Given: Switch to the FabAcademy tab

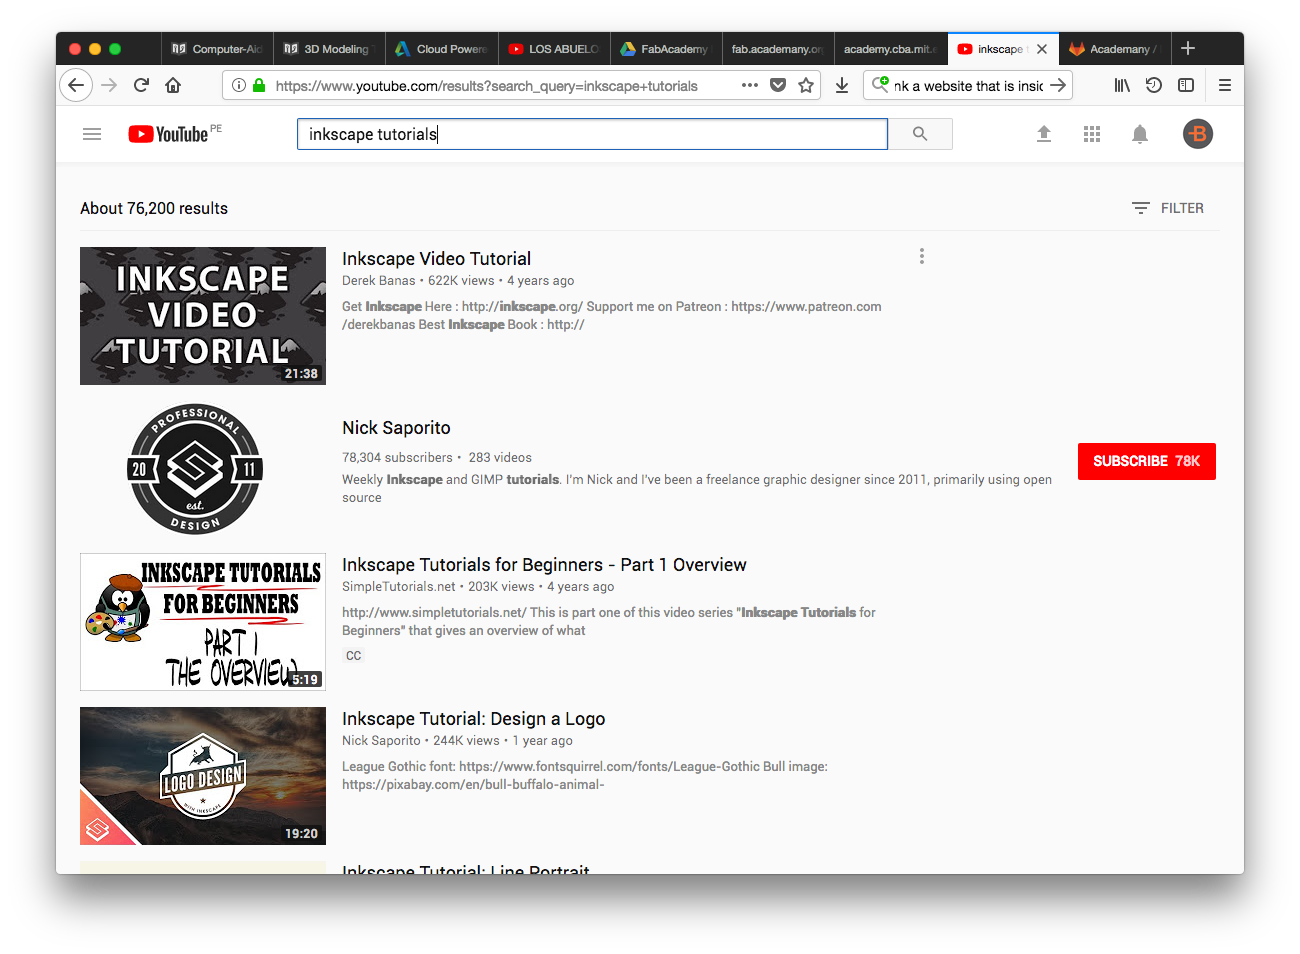Looking at the screenshot, I should point(665,49).
